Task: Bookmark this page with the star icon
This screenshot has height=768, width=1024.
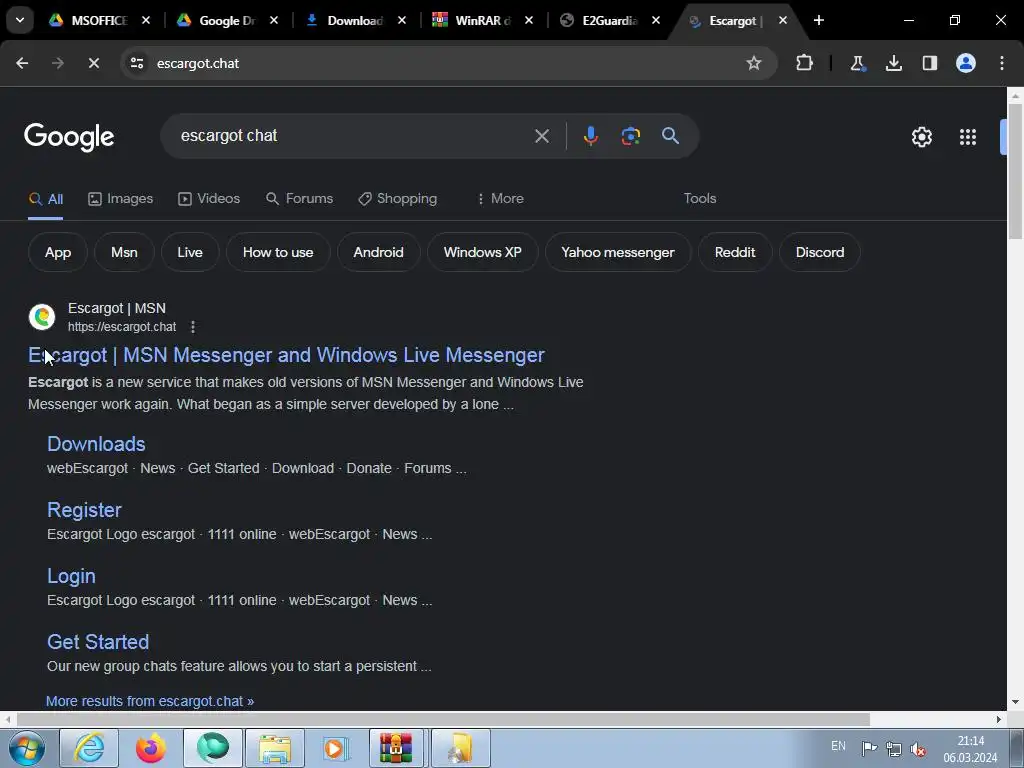Action: pos(754,63)
